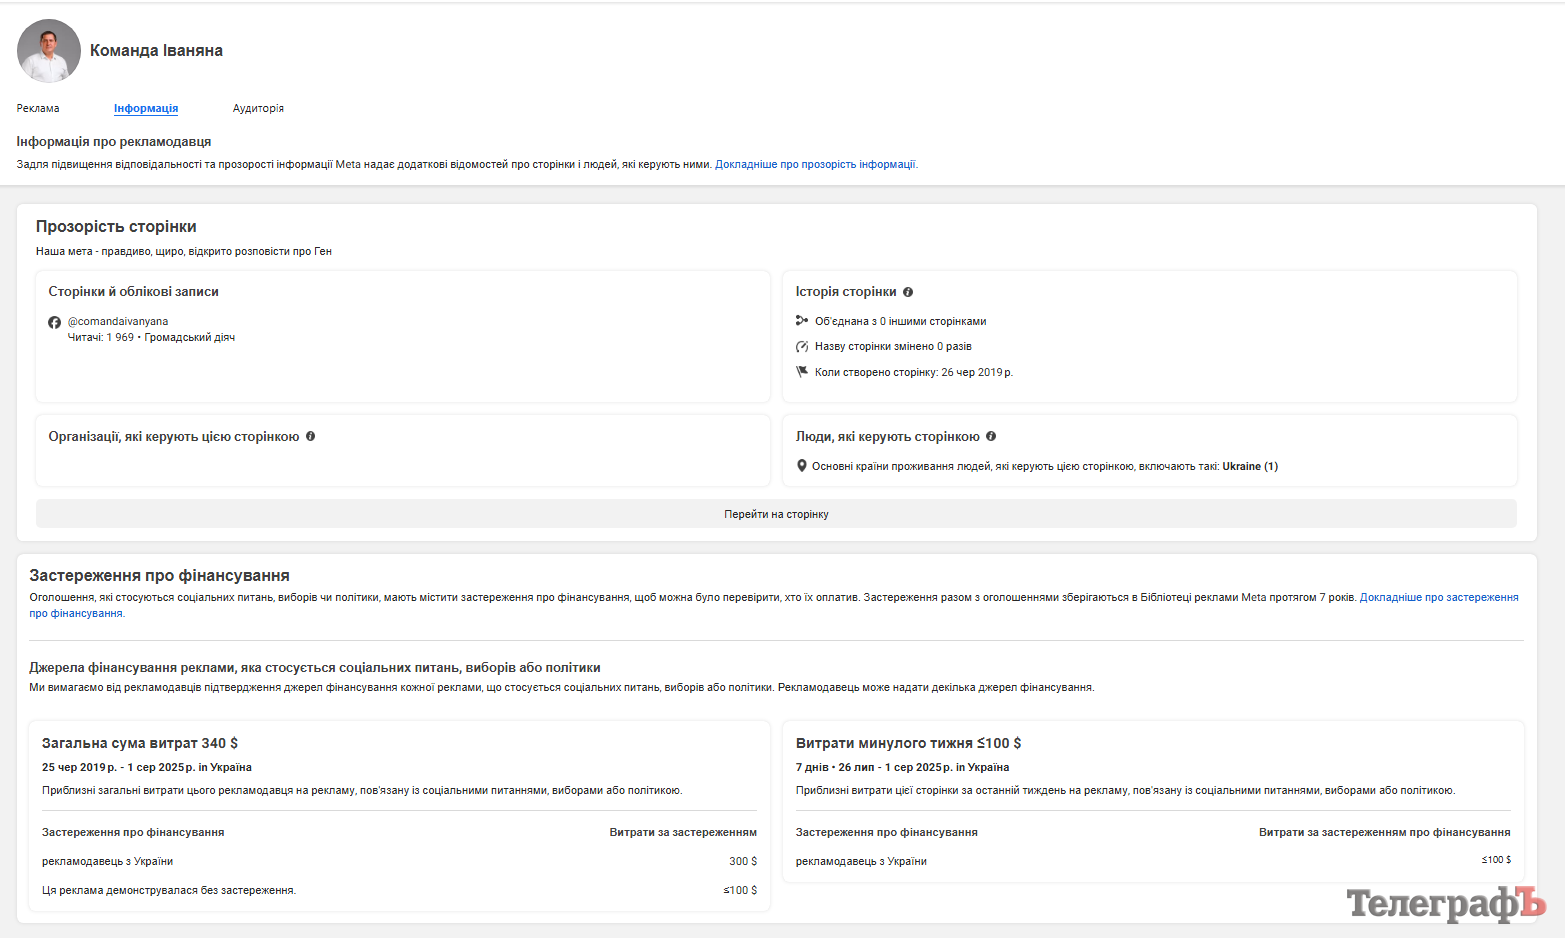
Task: Click the 1 969 followers count
Action: (x=120, y=337)
